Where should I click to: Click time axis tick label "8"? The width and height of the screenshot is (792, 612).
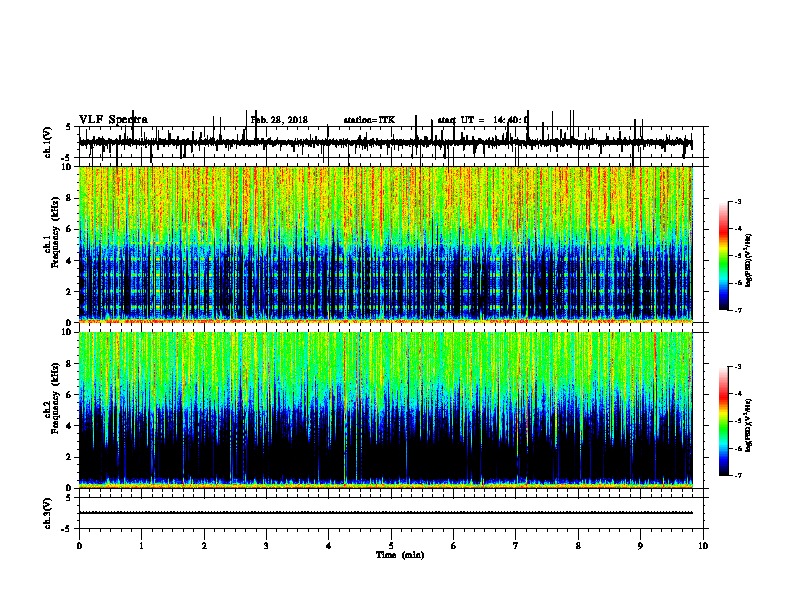click(578, 546)
